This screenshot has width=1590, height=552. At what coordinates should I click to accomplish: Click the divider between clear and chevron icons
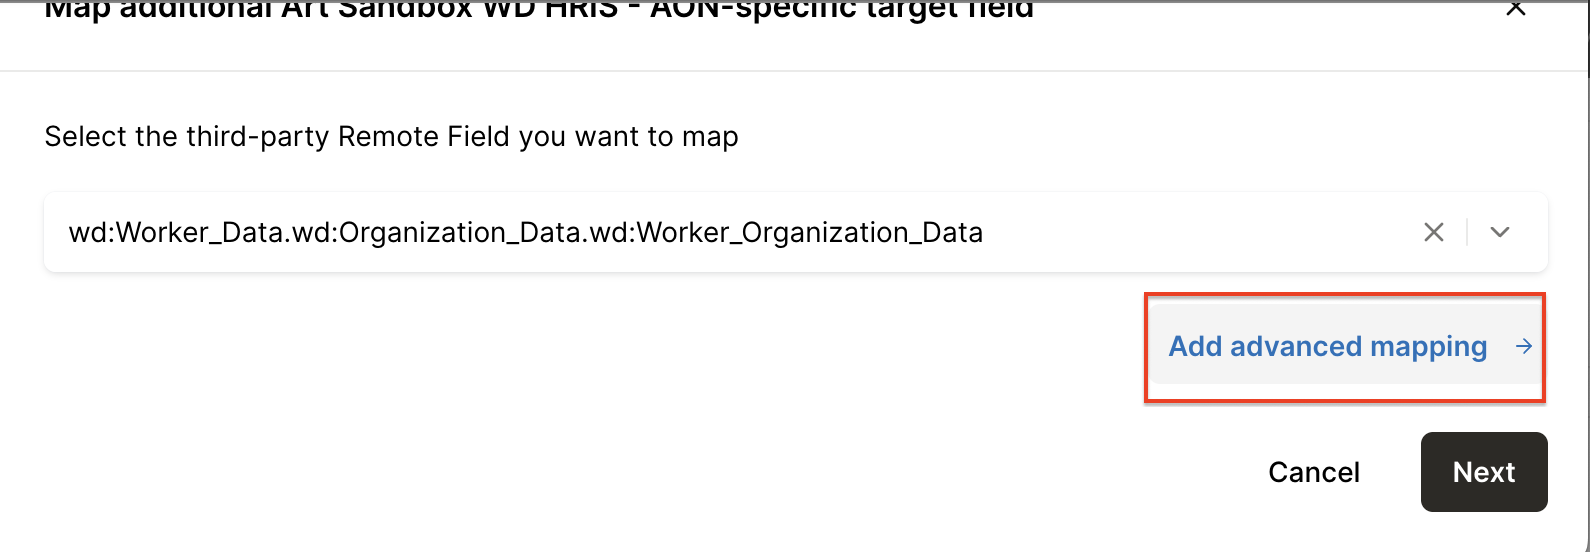coord(1466,232)
